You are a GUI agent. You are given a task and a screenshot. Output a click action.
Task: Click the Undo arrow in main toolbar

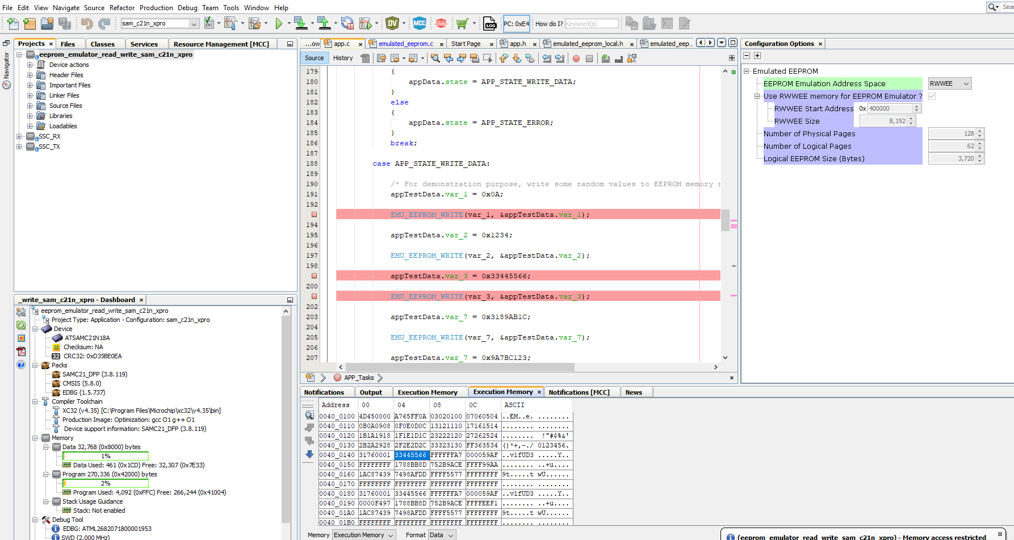pyautogui.click(x=86, y=23)
